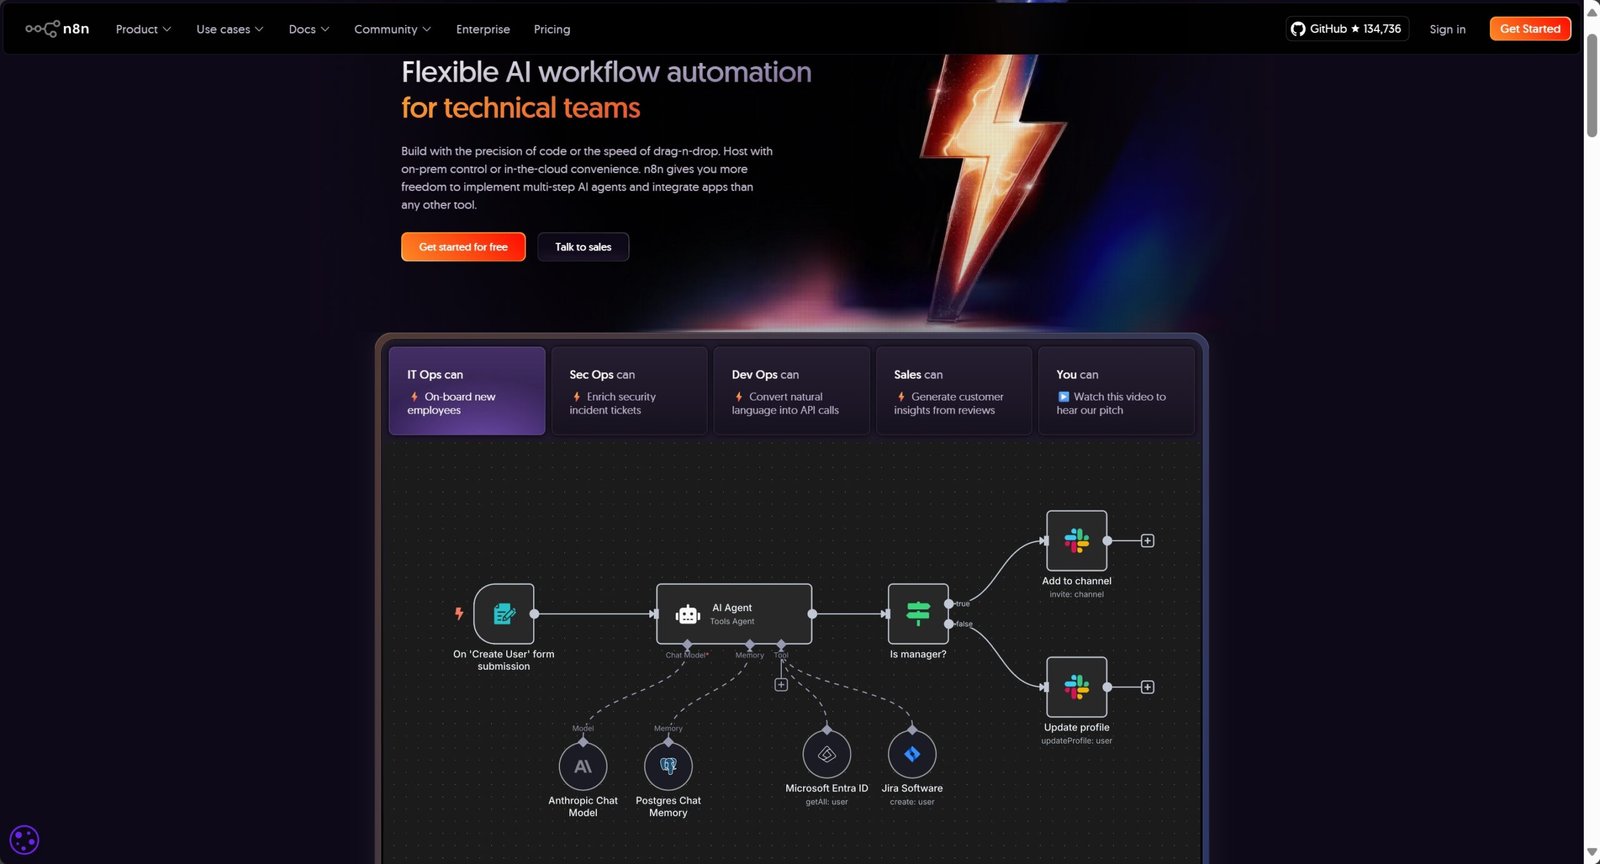This screenshot has width=1600, height=864.
Task: Click the Sign in link
Action: coord(1447,29)
